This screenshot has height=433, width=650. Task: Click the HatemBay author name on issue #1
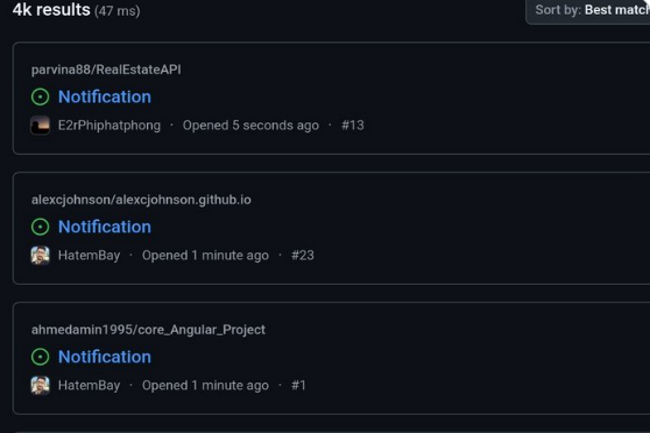click(x=89, y=385)
